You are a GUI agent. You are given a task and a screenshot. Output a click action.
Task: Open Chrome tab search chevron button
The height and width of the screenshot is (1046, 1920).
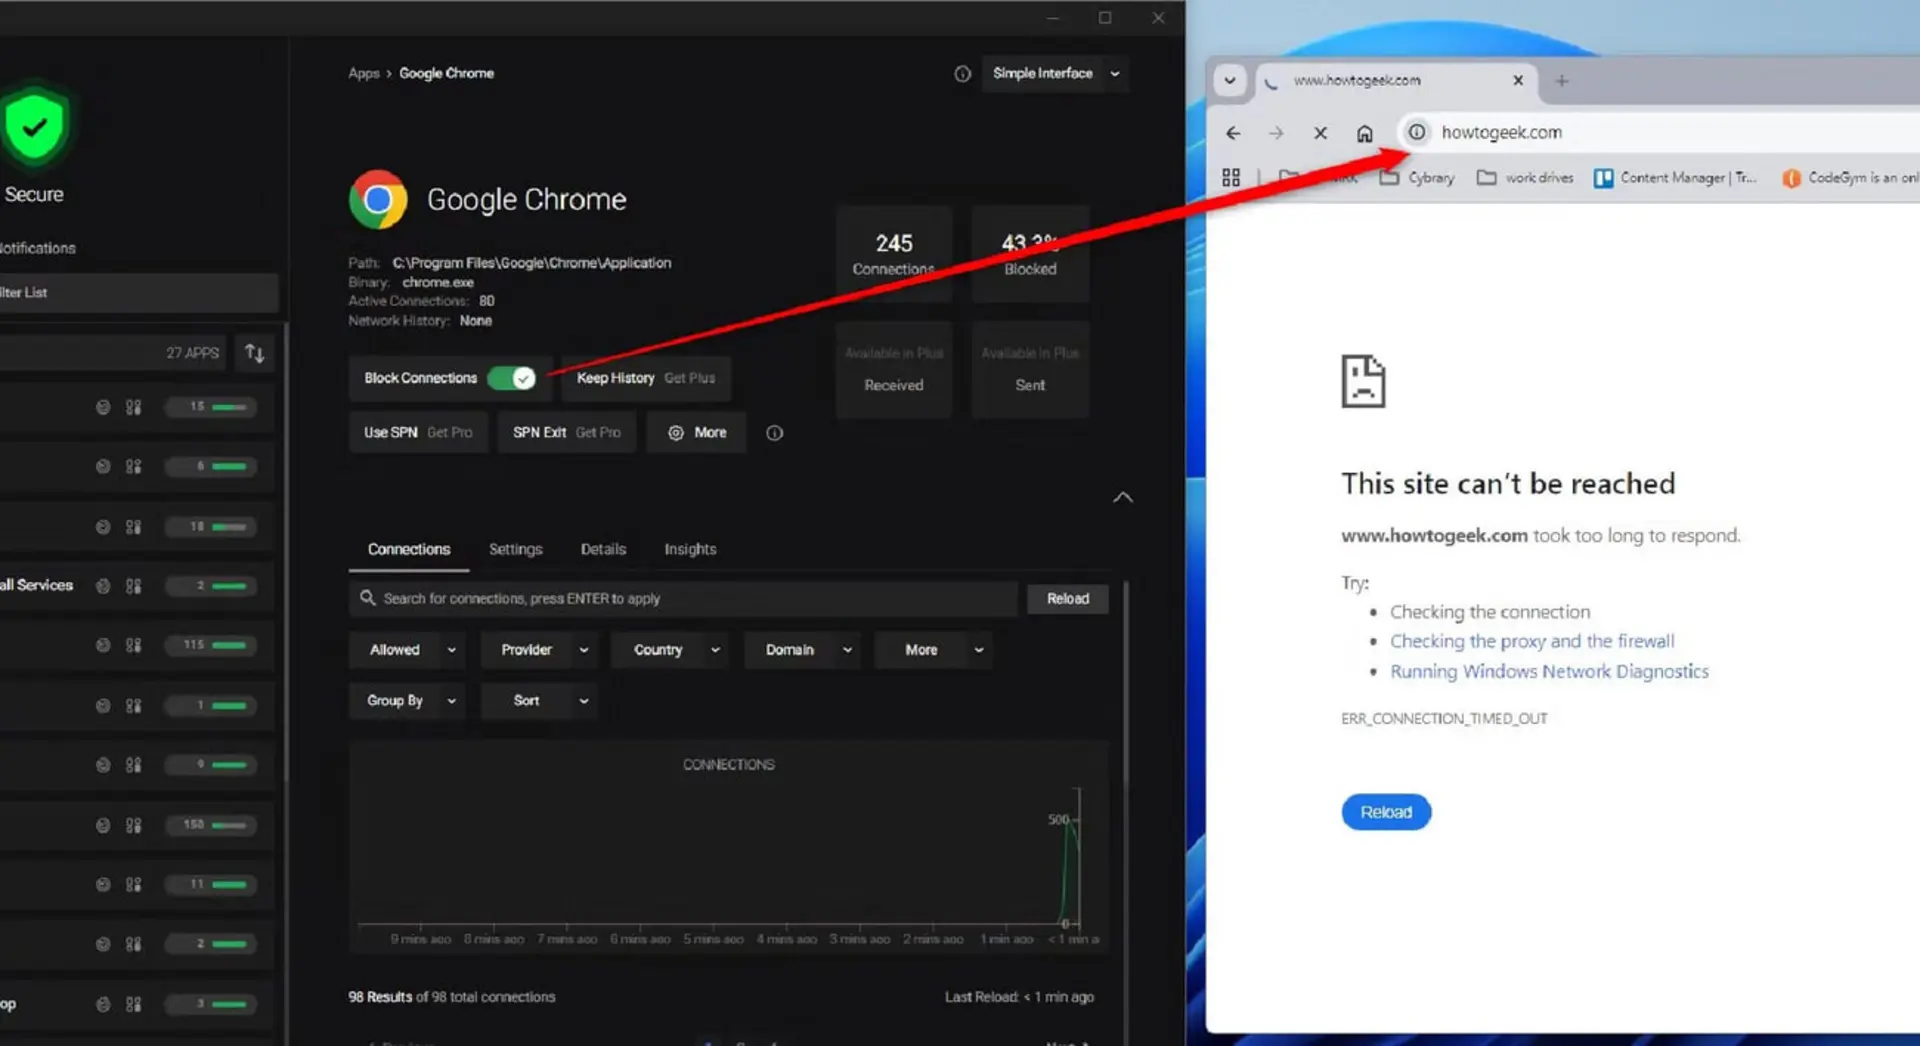pyautogui.click(x=1230, y=81)
